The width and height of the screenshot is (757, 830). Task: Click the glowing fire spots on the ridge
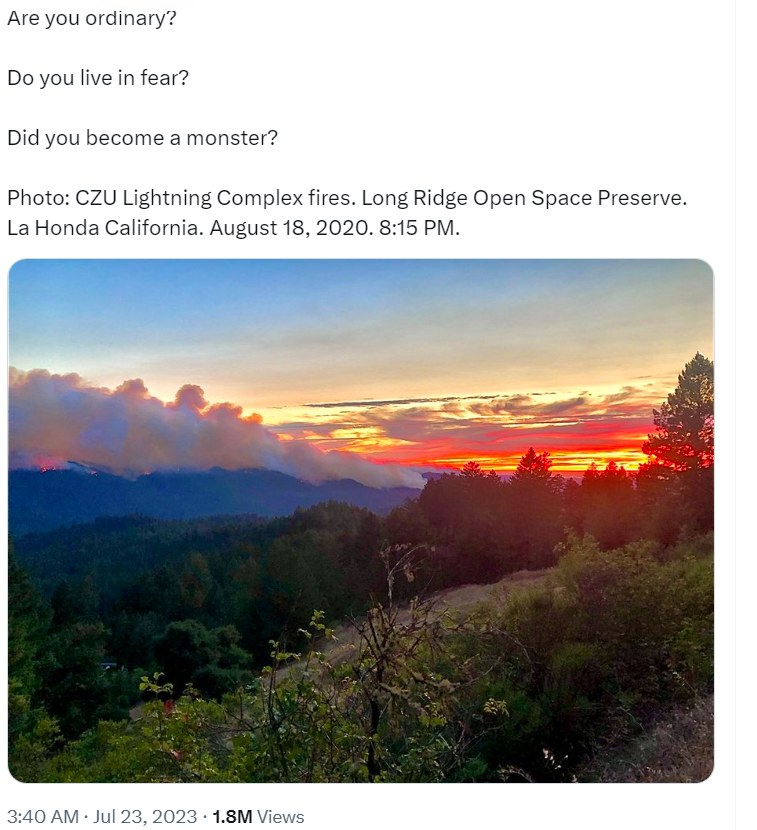47,464
